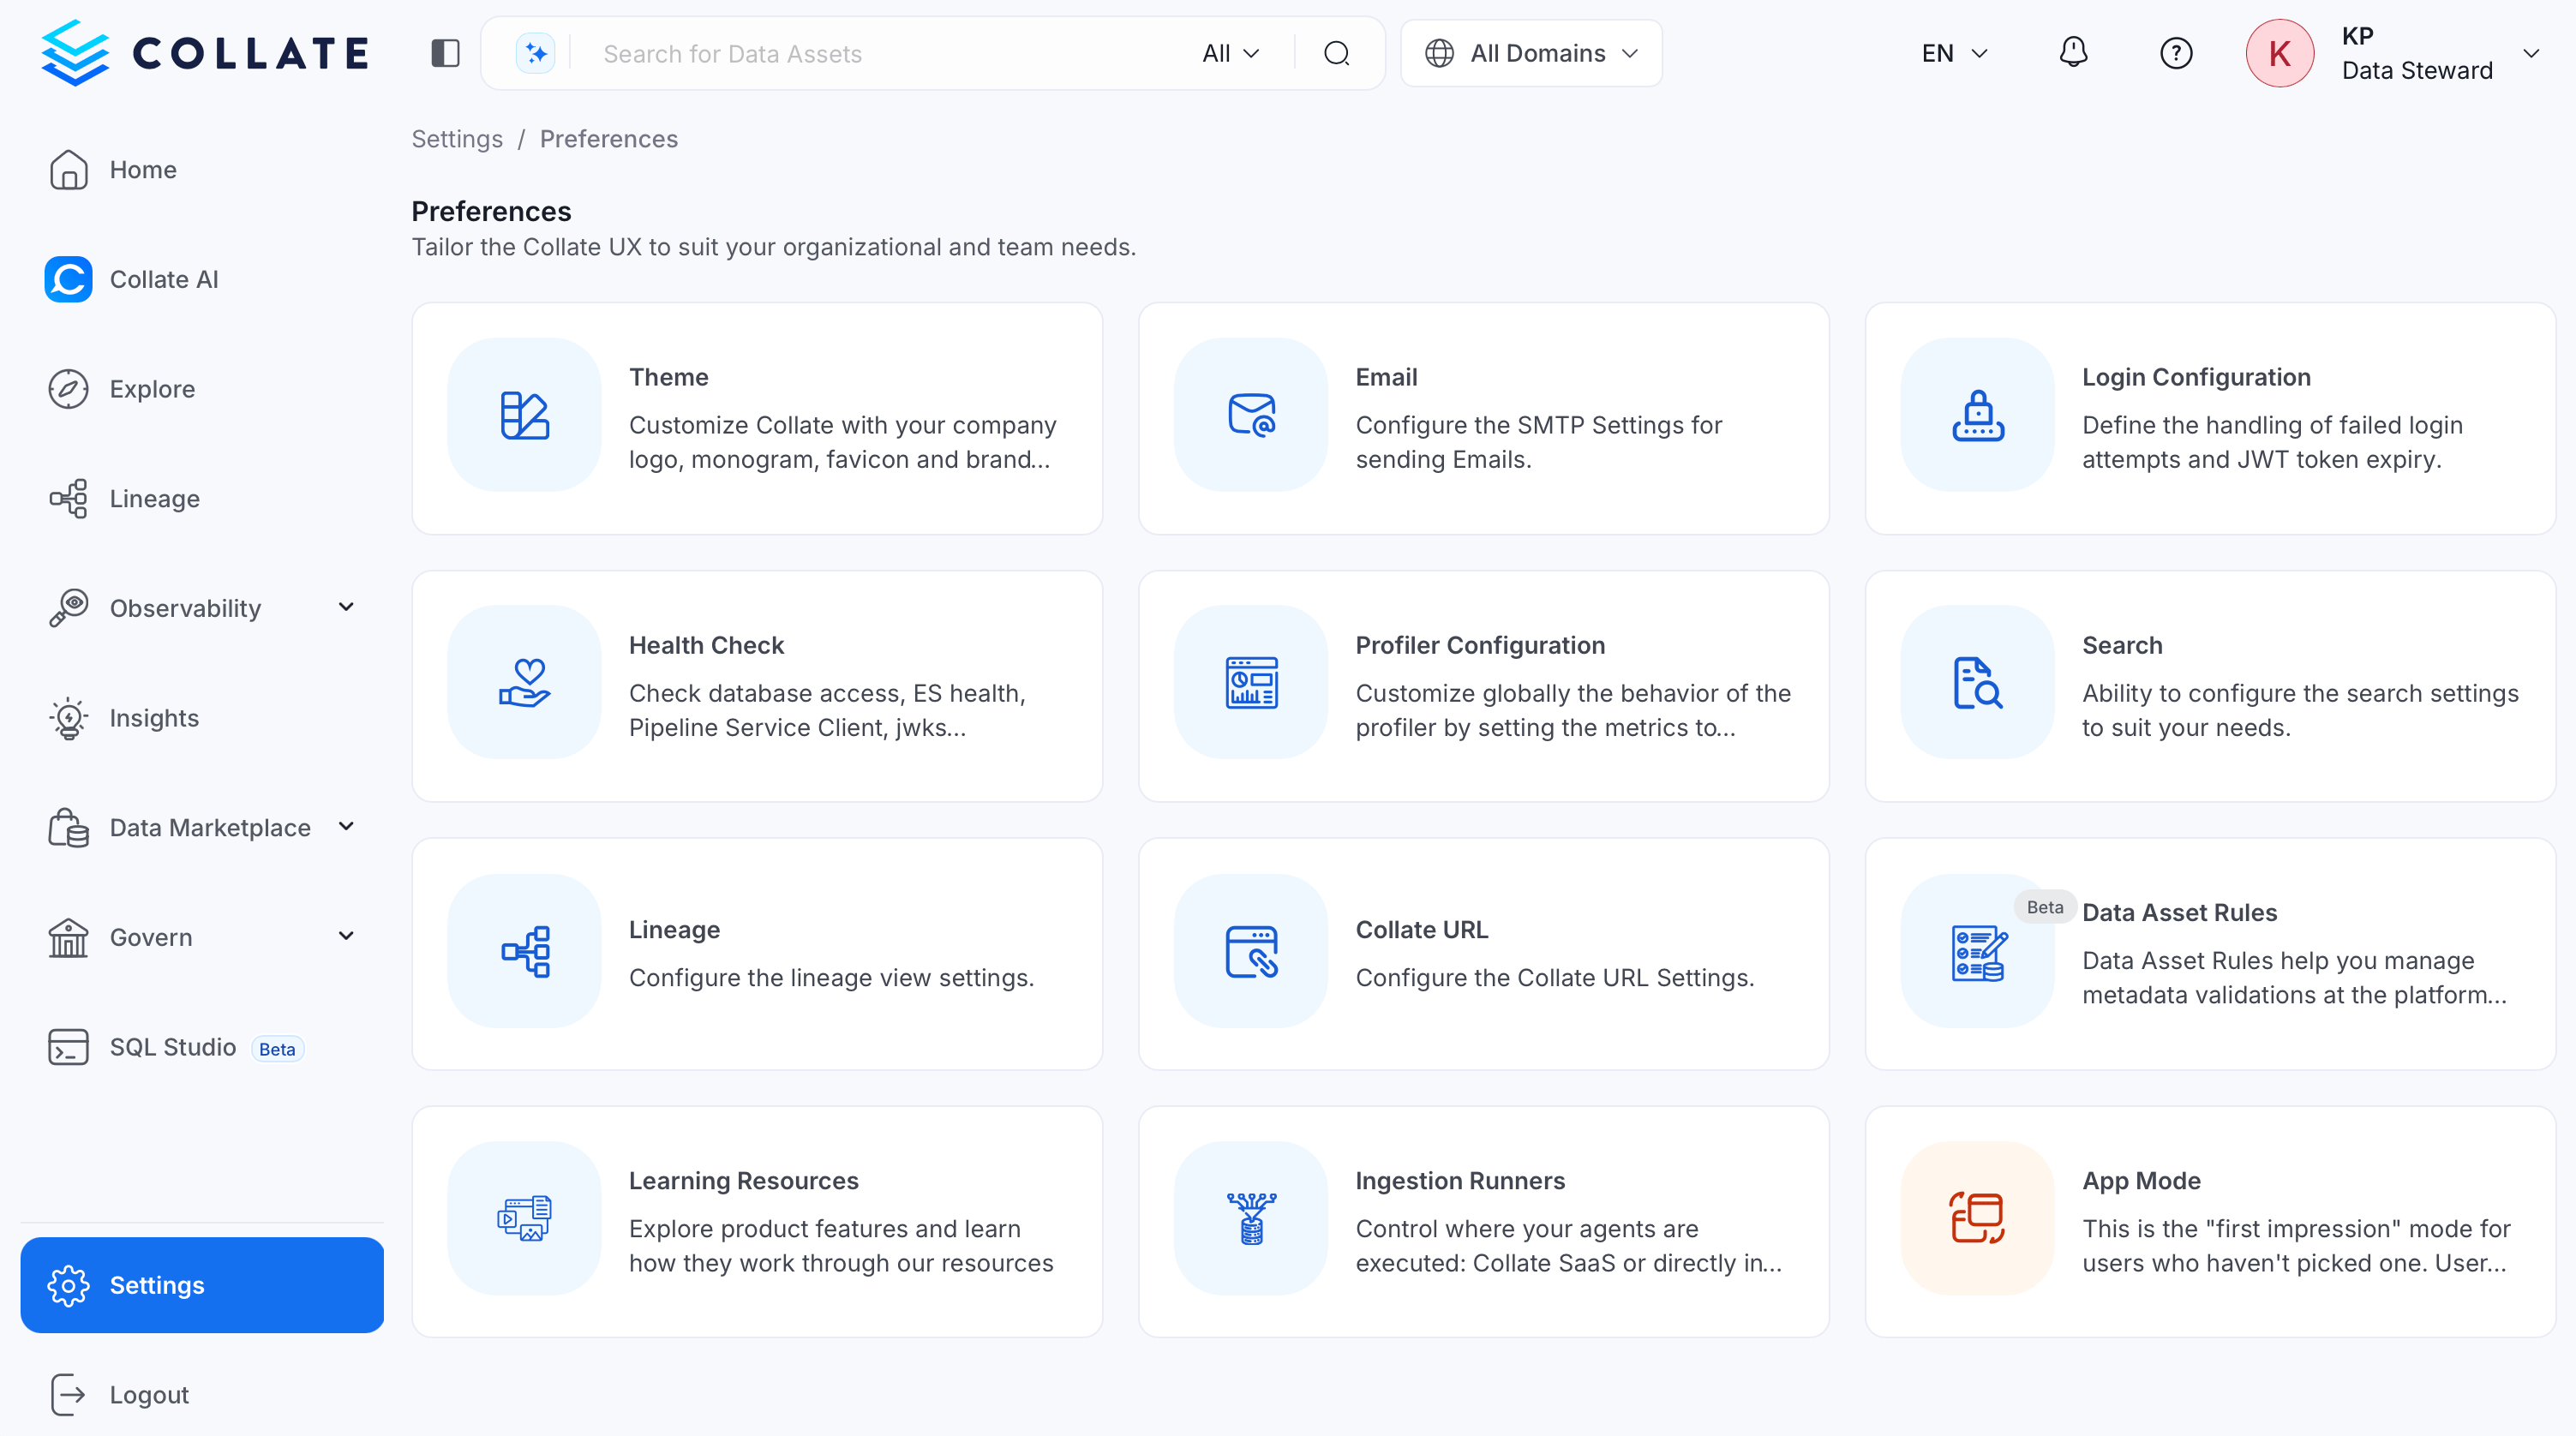Screen dimensions: 2576x1436
Task: Click the Collate URL link icon
Action: 1251,951
